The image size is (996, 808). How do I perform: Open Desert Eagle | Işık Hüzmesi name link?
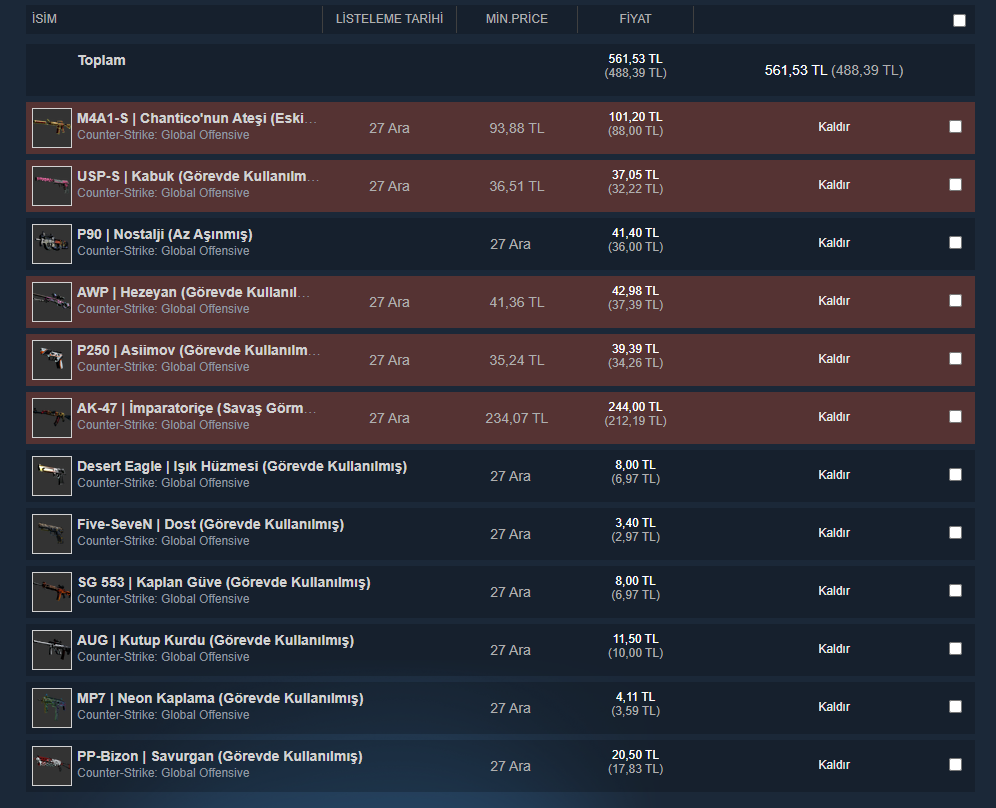pyautogui.click(x=242, y=466)
